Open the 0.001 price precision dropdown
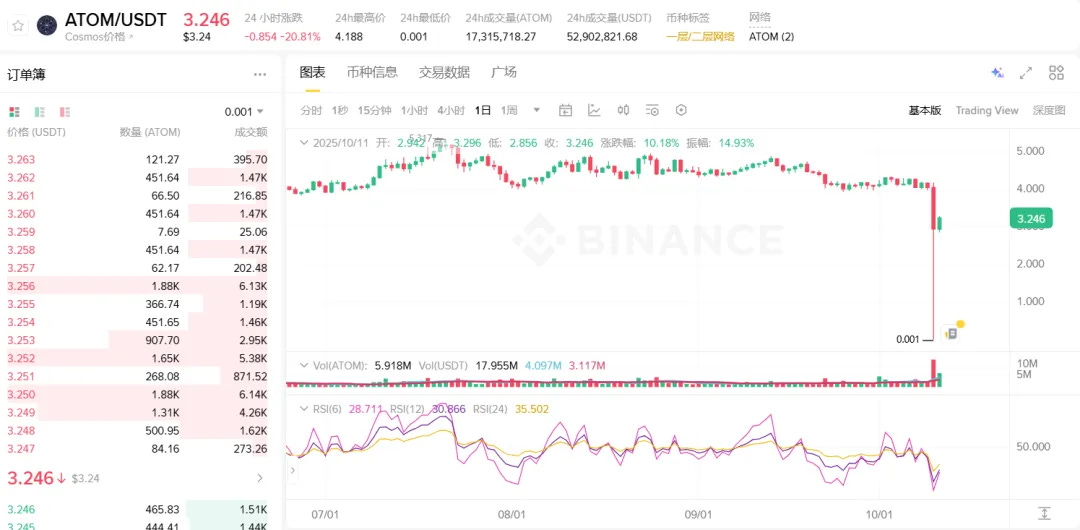 [x=244, y=112]
